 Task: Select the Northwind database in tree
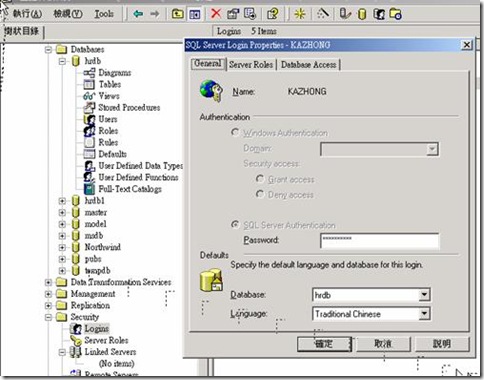click(103, 247)
